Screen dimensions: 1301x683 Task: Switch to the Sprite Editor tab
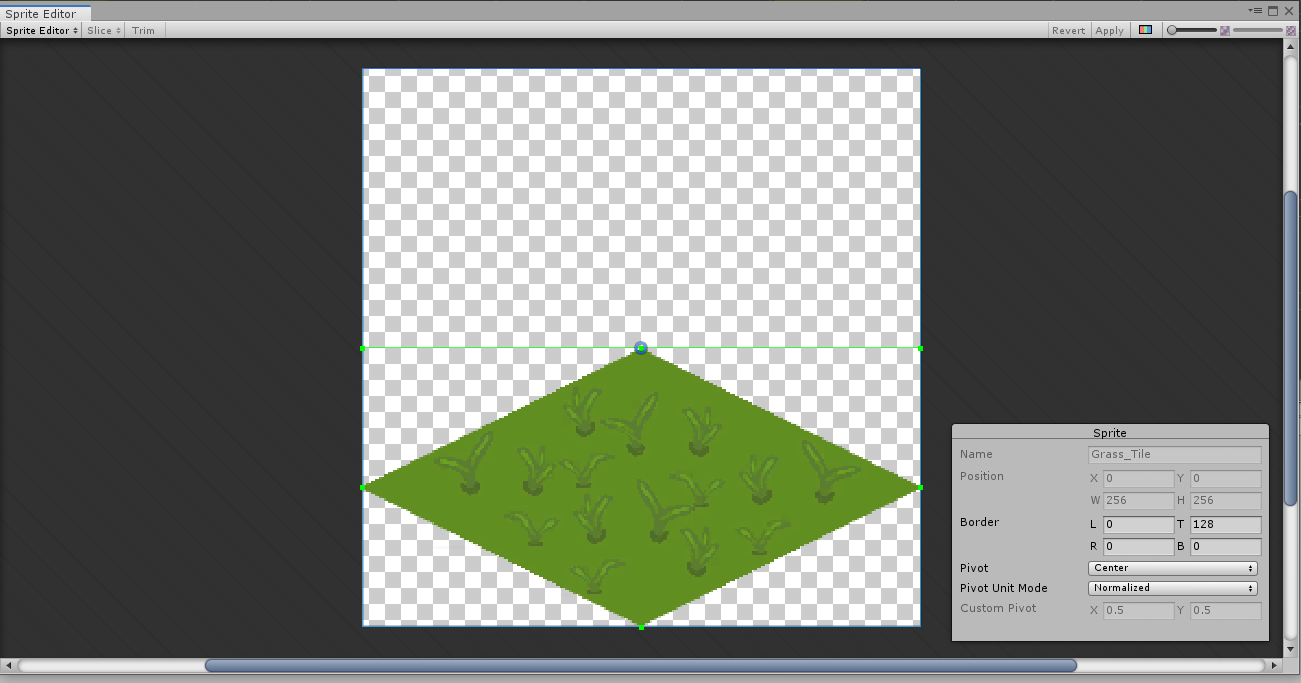pyautogui.click(x=40, y=13)
